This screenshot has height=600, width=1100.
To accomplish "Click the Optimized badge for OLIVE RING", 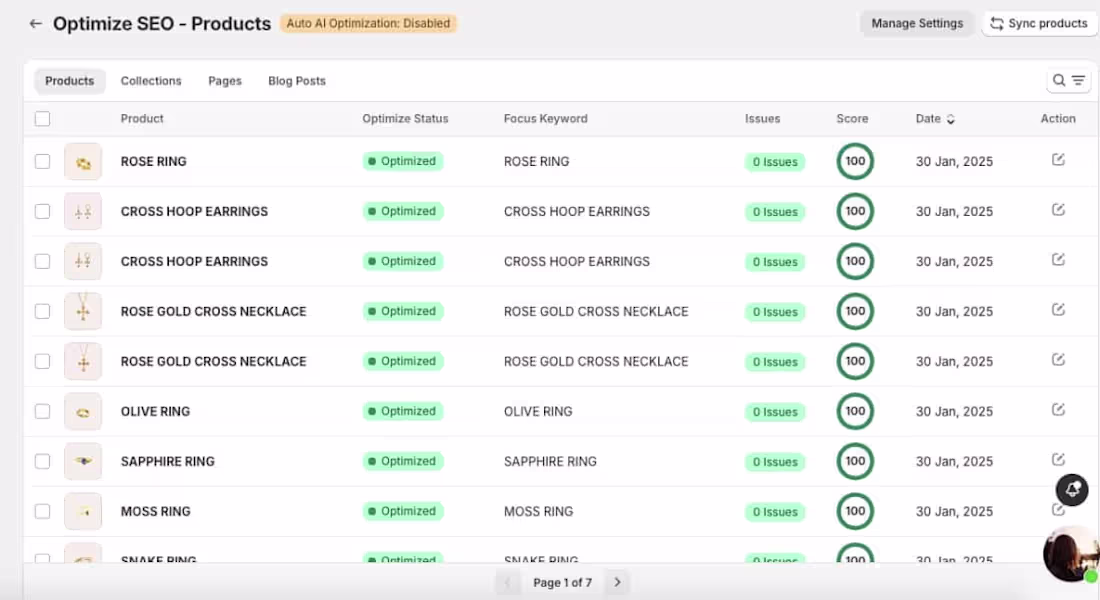I will tap(403, 411).
